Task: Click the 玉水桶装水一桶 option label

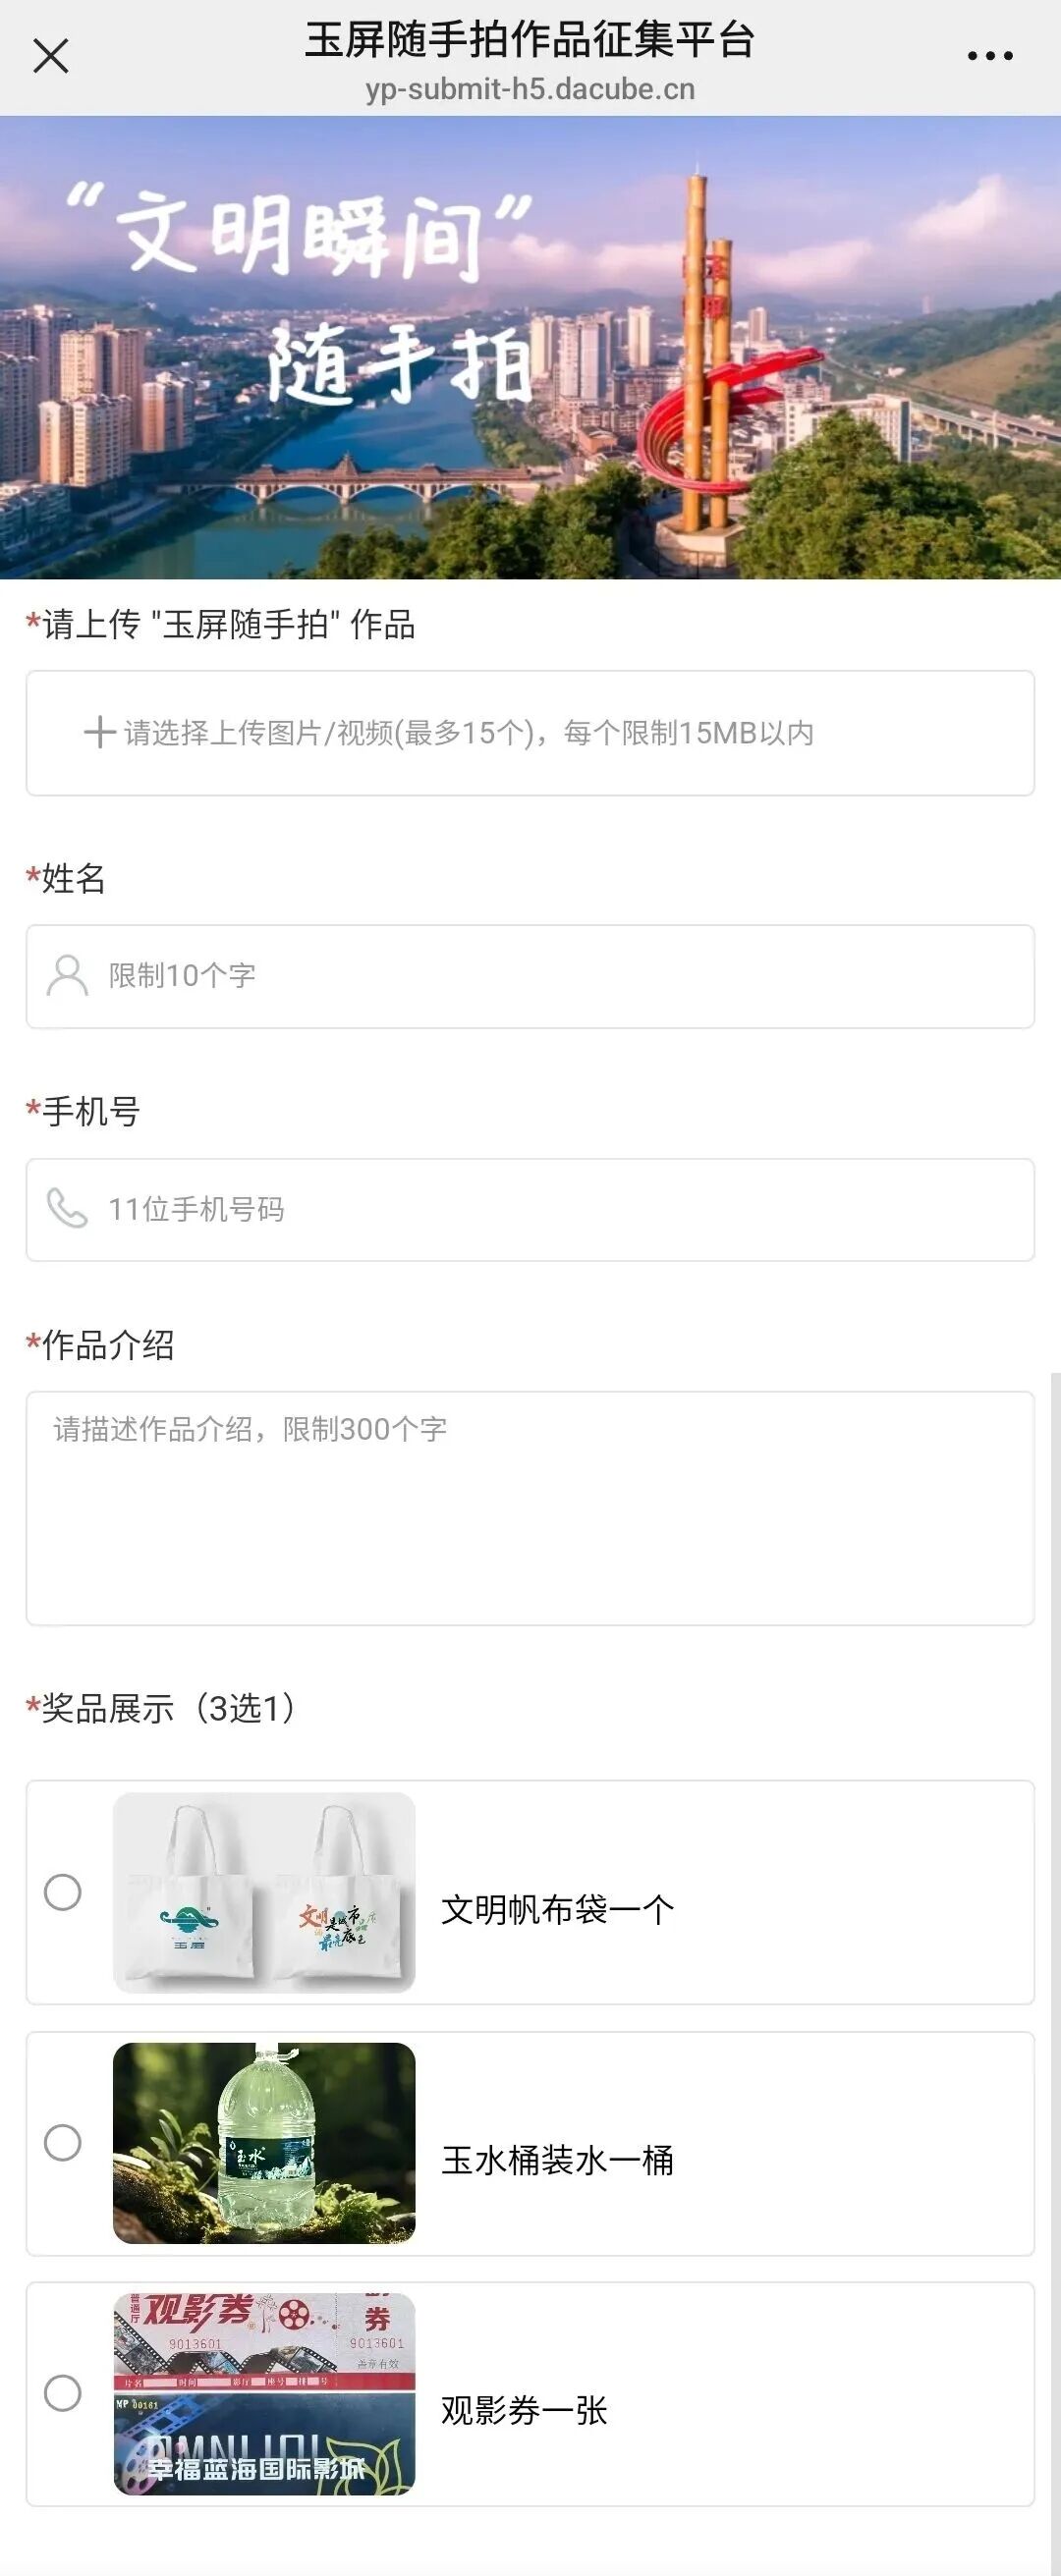Action: pos(557,2160)
